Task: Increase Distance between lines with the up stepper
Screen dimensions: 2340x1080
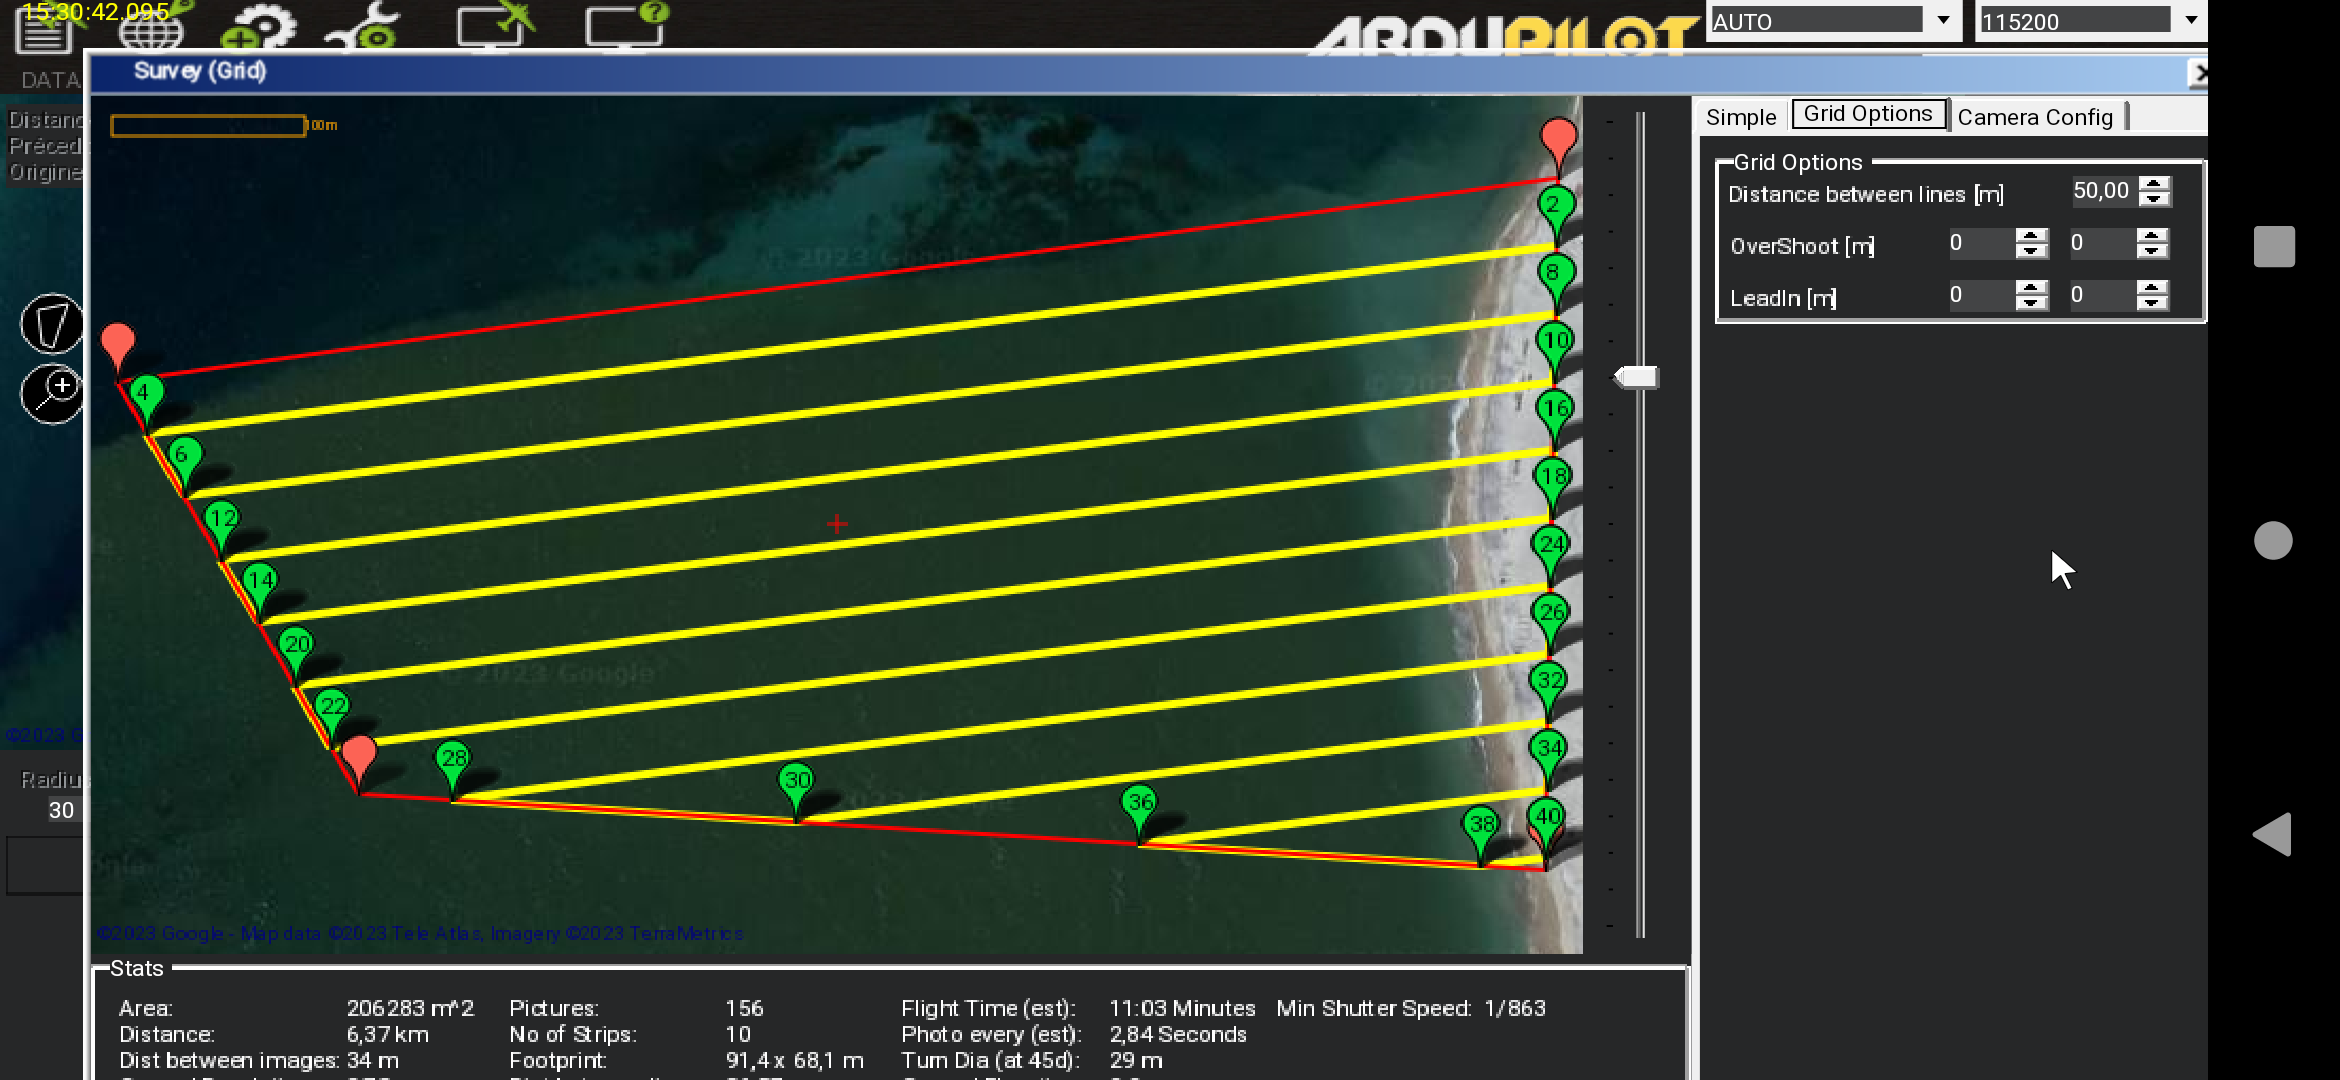Action: [x=2155, y=184]
